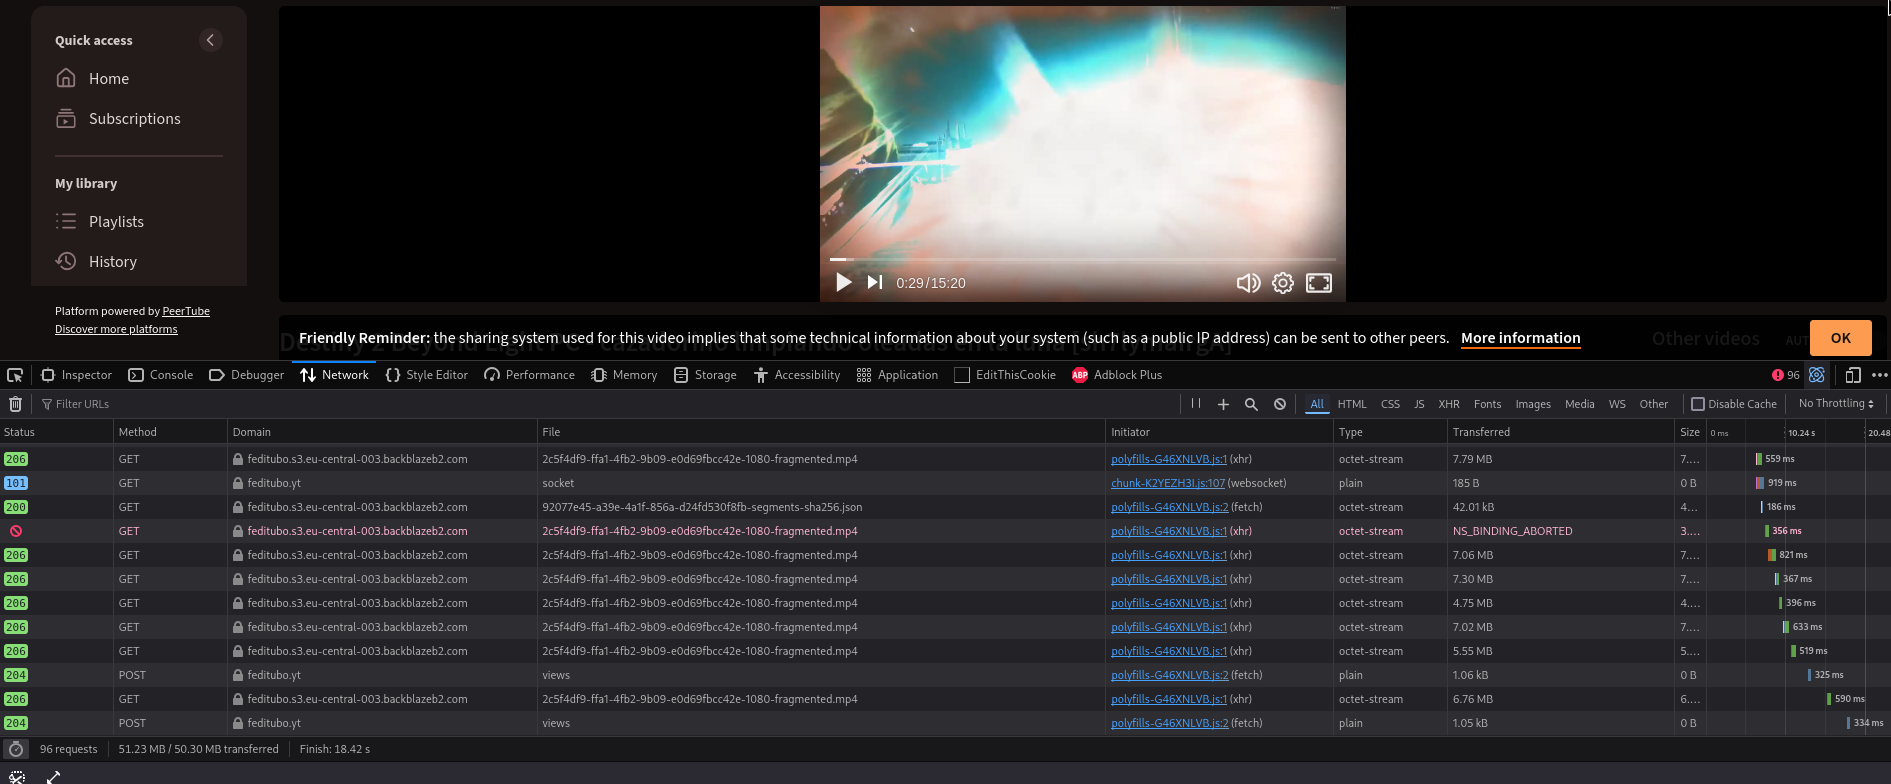Filter requests by JS
1891x784 pixels.
point(1419,404)
